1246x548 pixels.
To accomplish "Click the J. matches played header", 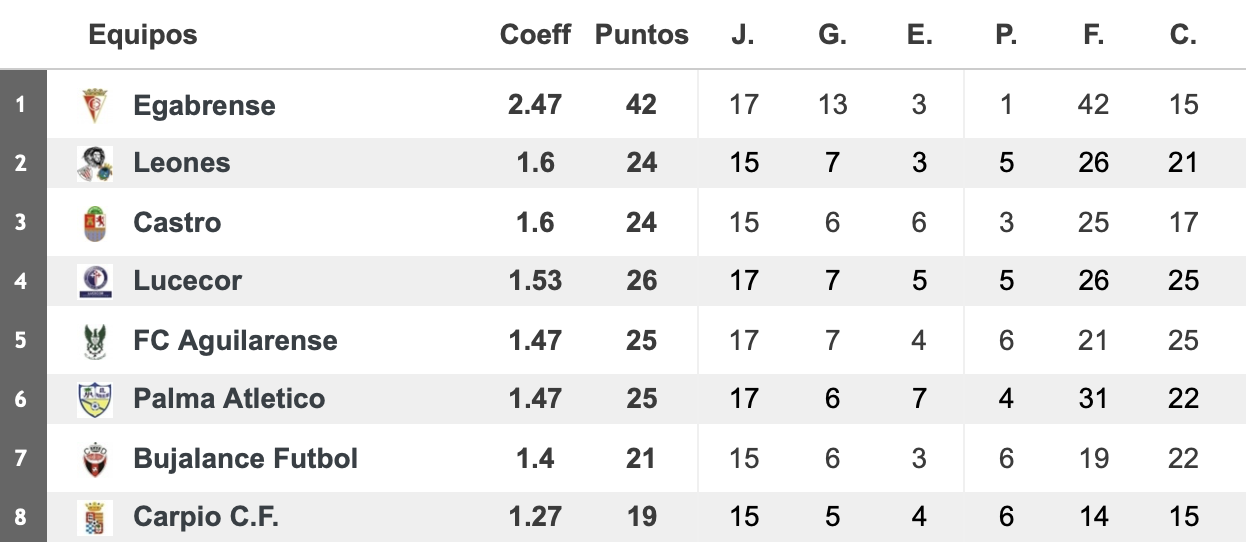I will click(743, 35).
